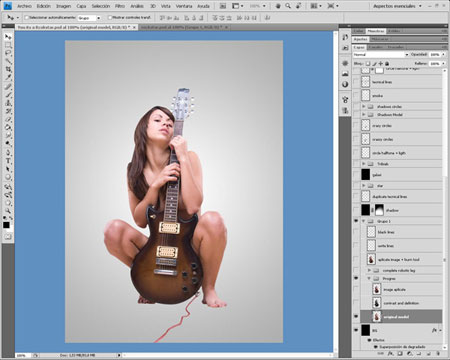The width and height of the screenshot is (450, 360).
Task: Open the Filtro menu
Action: 120,6
